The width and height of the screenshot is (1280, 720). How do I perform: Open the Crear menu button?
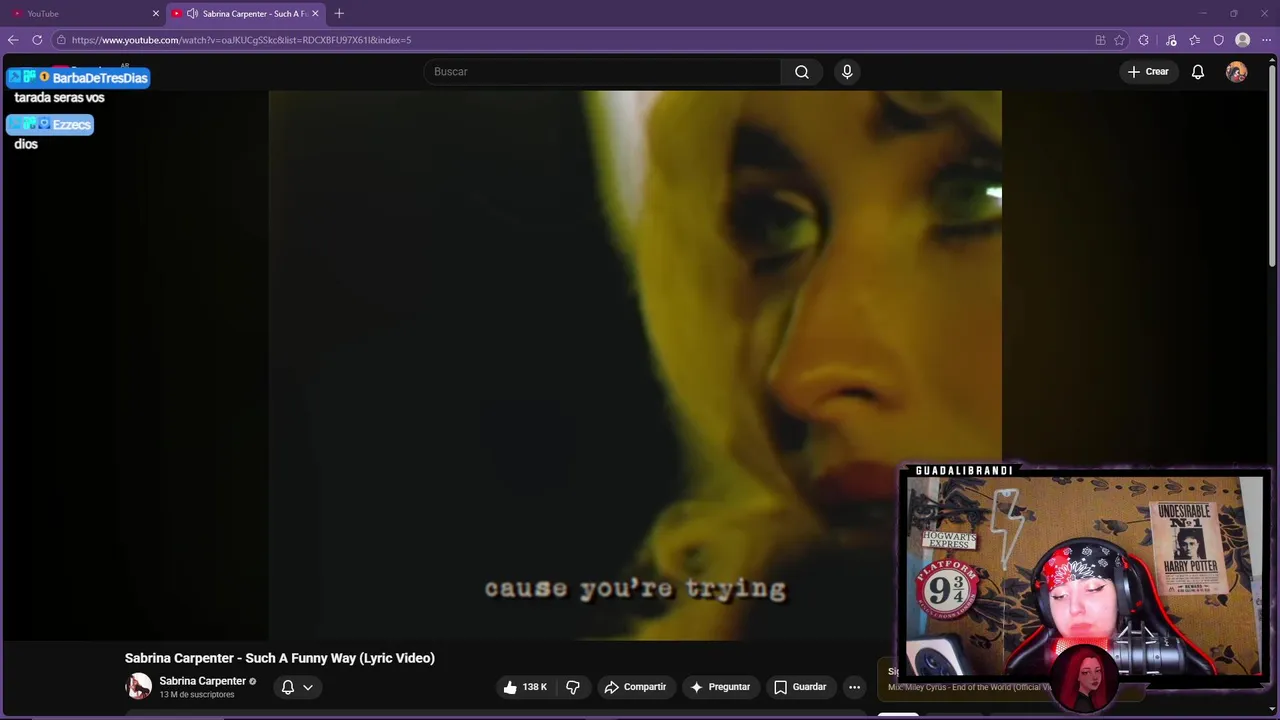click(1148, 72)
